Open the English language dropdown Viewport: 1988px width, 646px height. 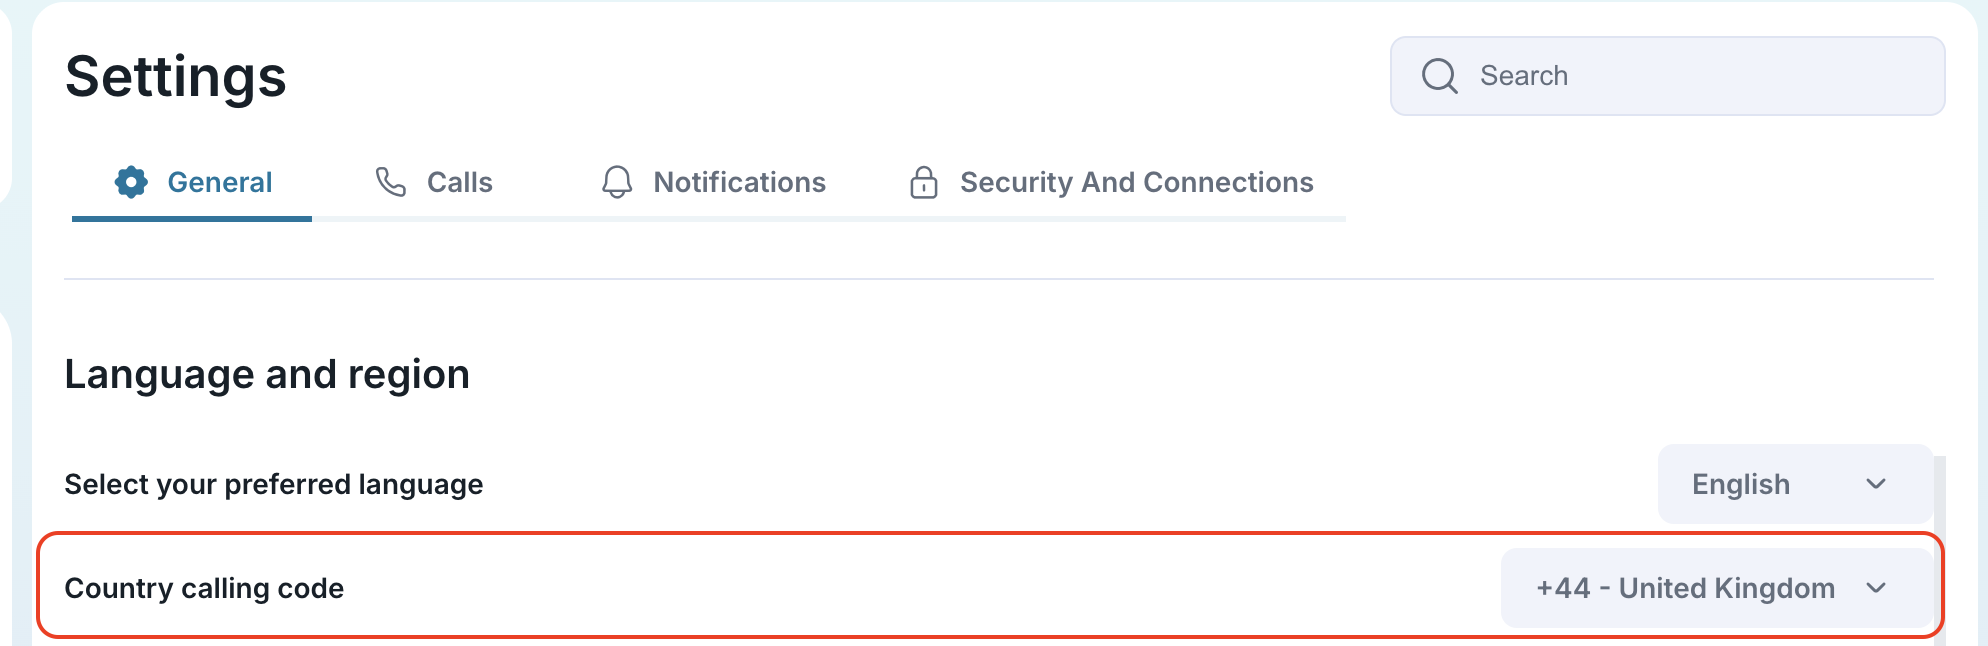point(1793,484)
